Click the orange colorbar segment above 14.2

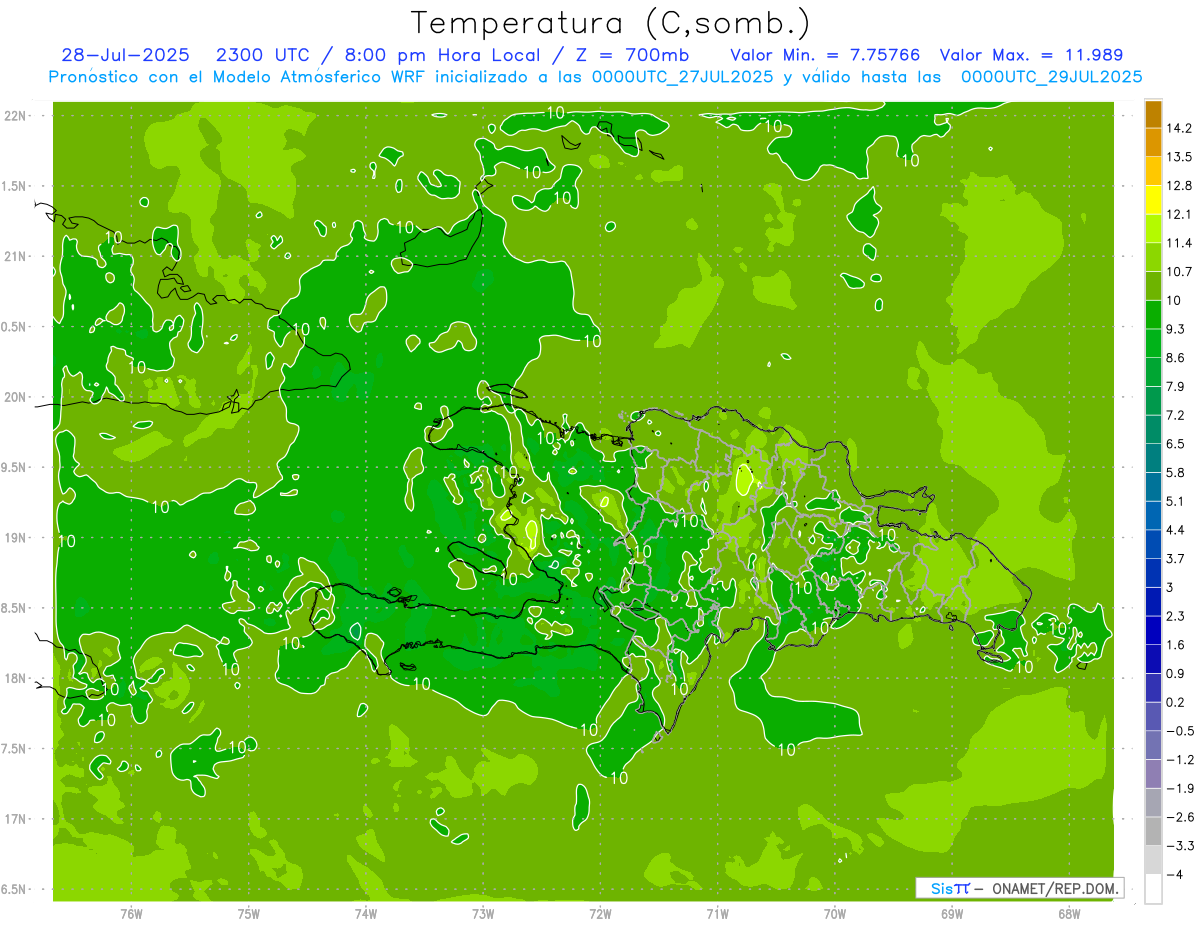(x=1153, y=115)
